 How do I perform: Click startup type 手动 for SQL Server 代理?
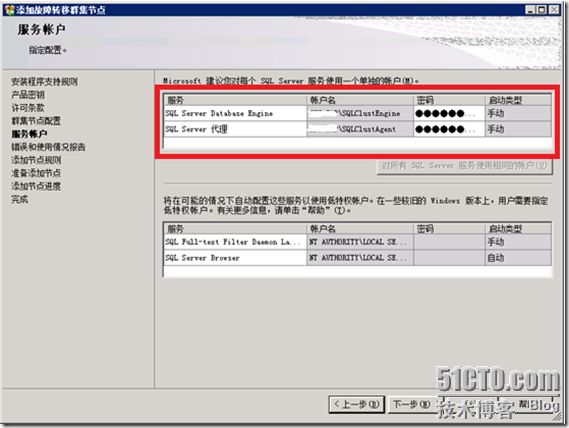click(x=518, y=129)
